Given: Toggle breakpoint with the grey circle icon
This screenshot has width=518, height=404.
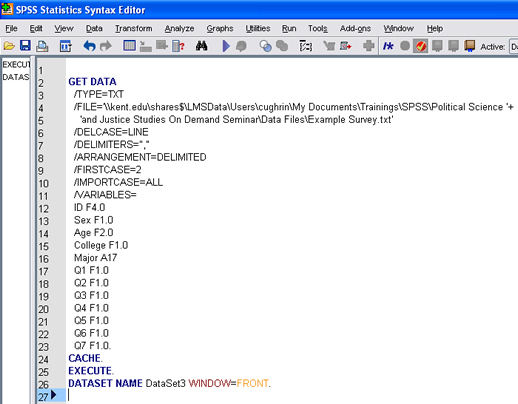Looking at the screenshot, I should [x=405, y=46].
